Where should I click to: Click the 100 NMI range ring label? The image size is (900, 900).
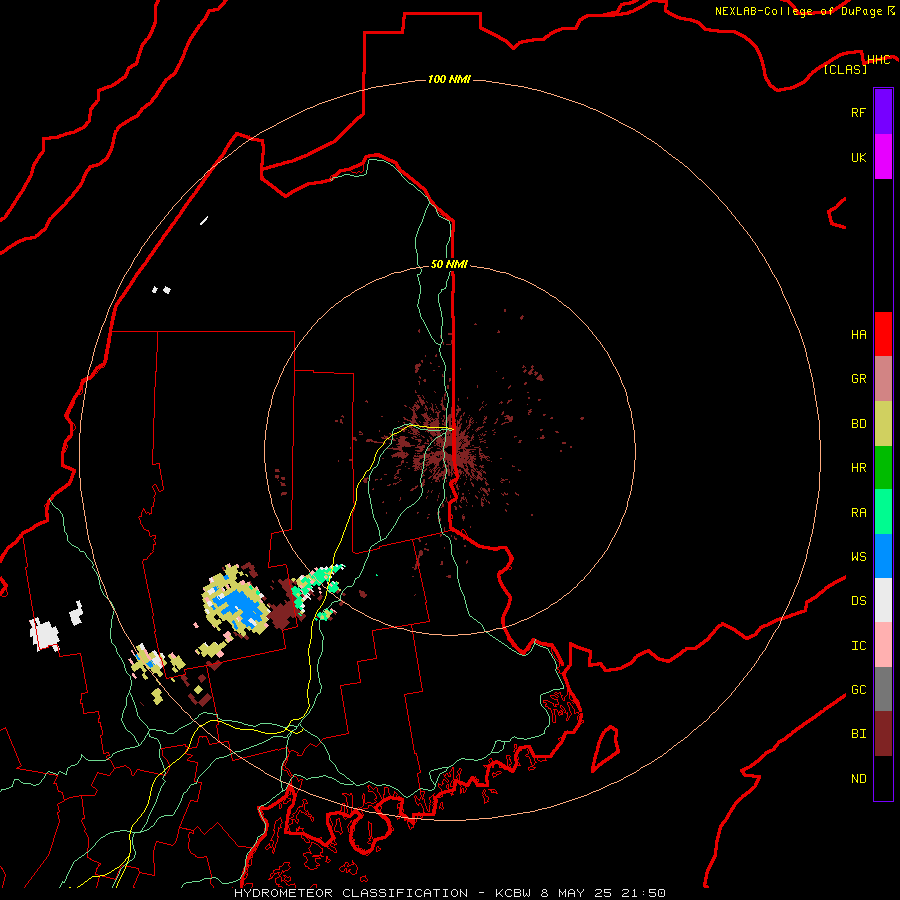click(449, 79)
